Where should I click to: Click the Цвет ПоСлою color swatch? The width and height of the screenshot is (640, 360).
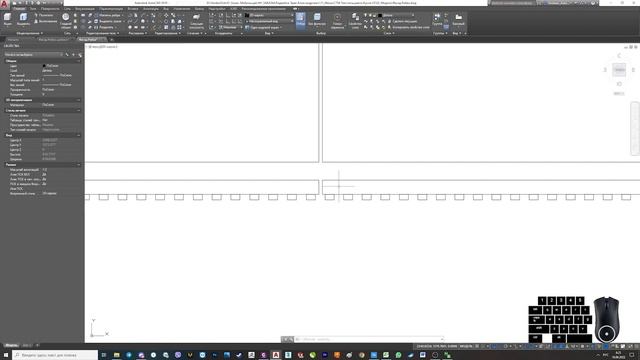(x=44, y=66)
